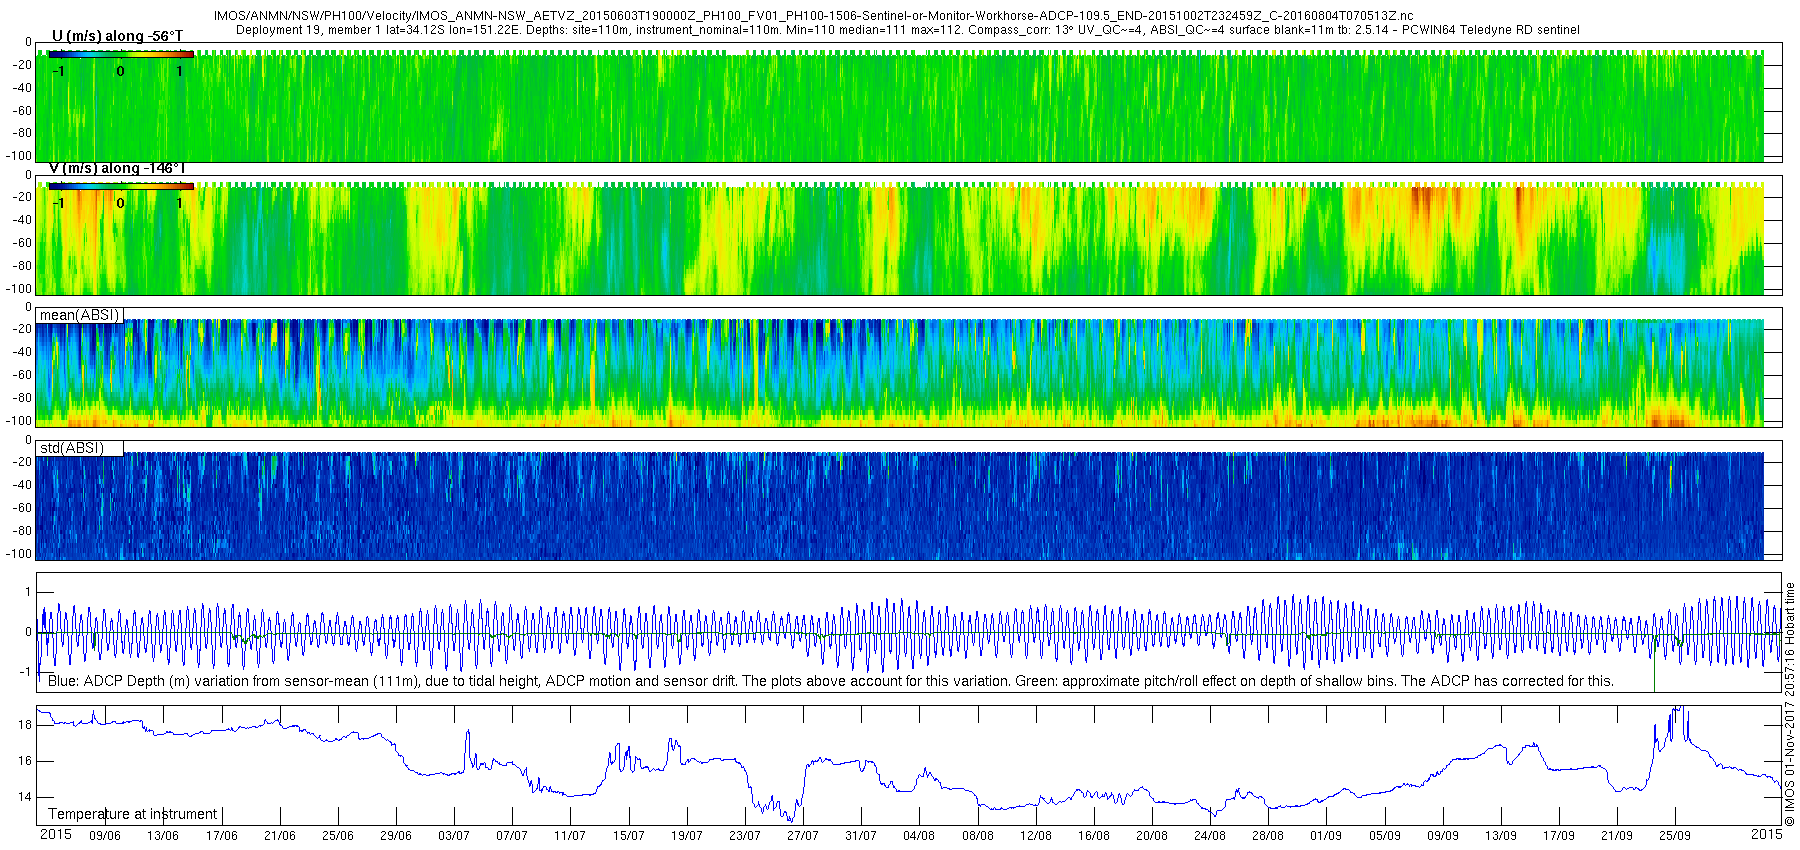Click the 17/06 date tick label
This screenshot has width=1800, height=850.
click(x=221, y=836)
